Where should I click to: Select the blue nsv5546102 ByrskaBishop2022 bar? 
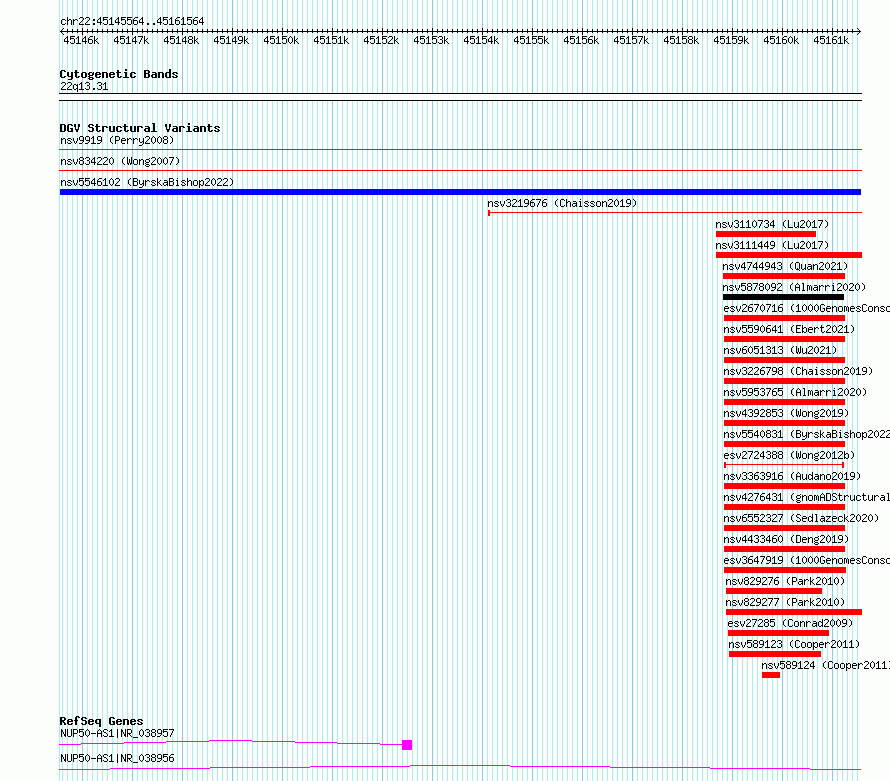point(460,192)
